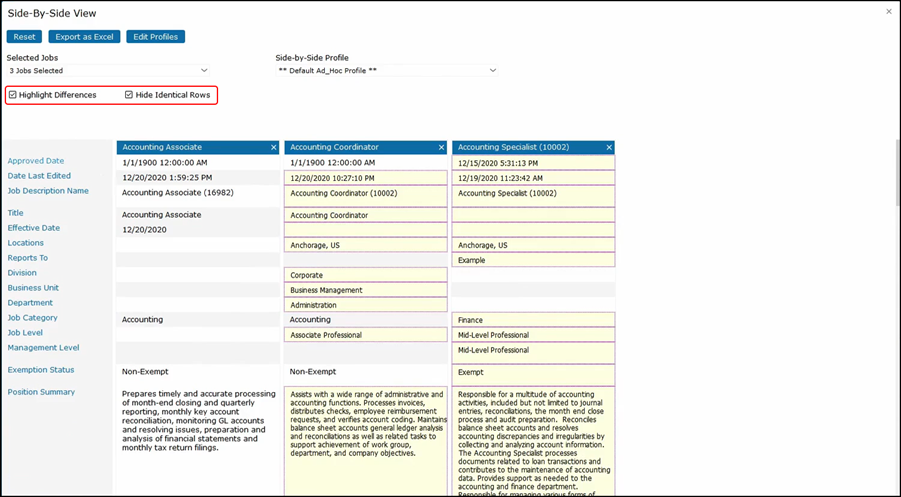Screen dimensions: 901x497
Task: Close the Side-By-Side View dialog
Action: 889,11
